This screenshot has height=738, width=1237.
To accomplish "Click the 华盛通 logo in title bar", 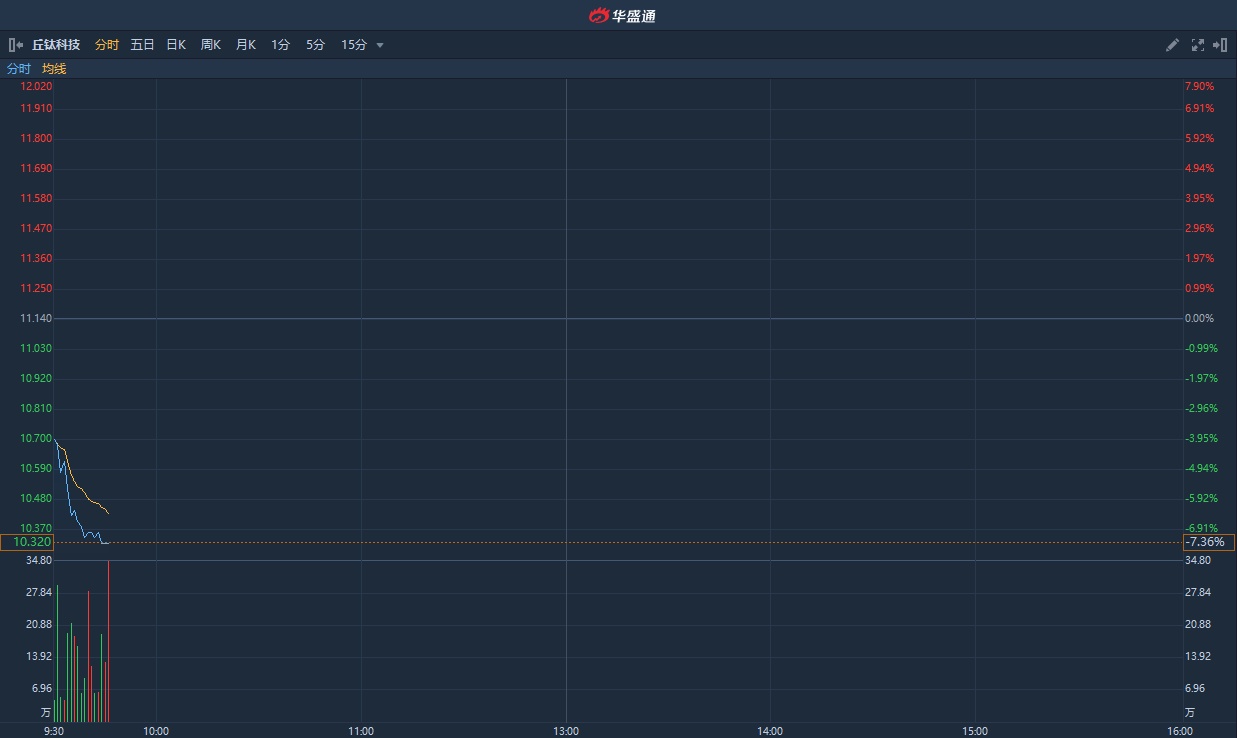I will [x=621, y=15].
